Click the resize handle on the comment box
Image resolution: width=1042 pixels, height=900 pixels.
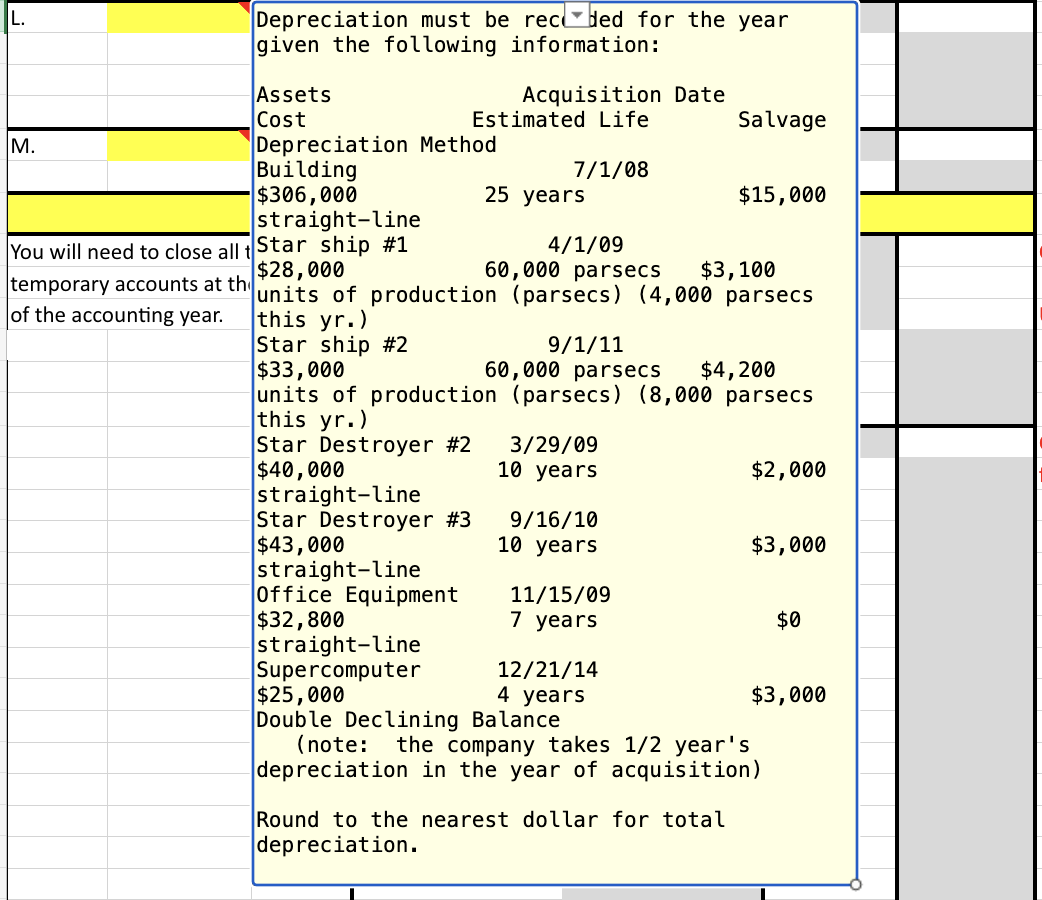(x=856, y=884)
